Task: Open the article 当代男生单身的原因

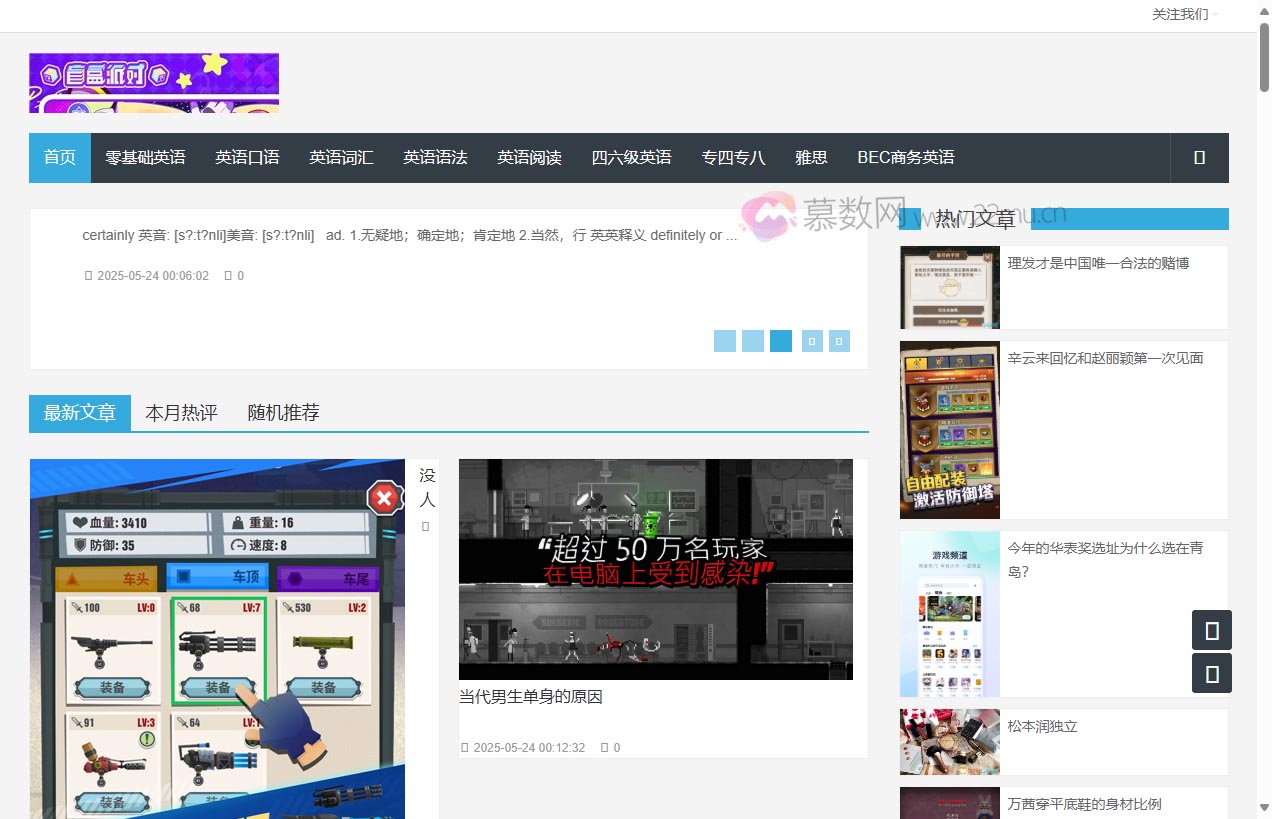Action: coord(530,696)
